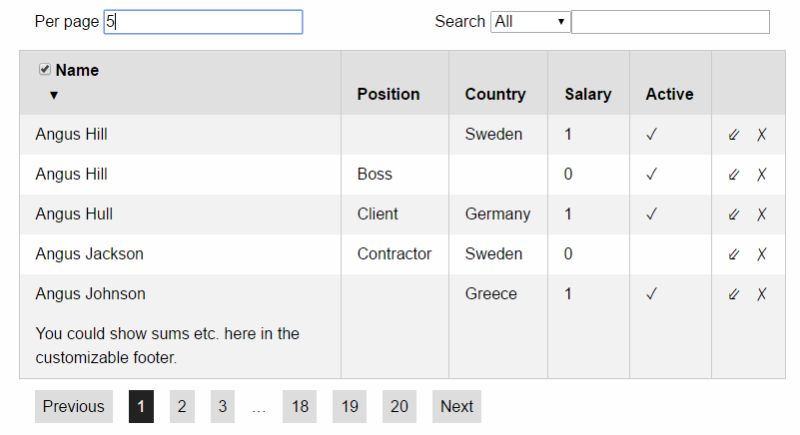Click the sort arrow under Name
Screen dimensions: 800x435
tap(54, 95)
